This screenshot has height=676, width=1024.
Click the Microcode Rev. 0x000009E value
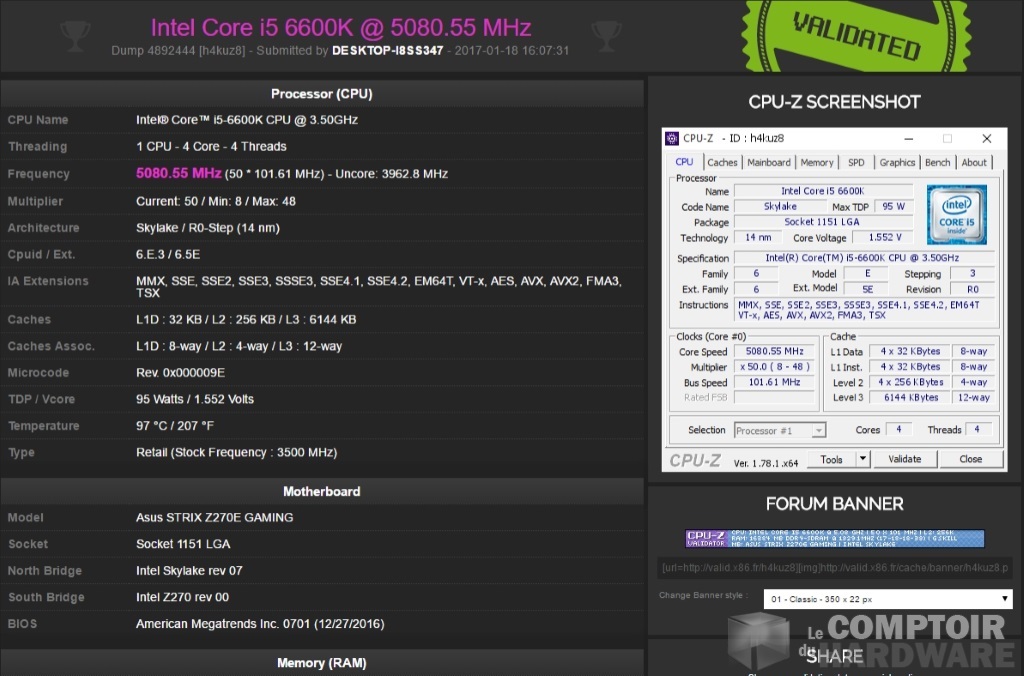pyautogui.click(x=180, y=373)
